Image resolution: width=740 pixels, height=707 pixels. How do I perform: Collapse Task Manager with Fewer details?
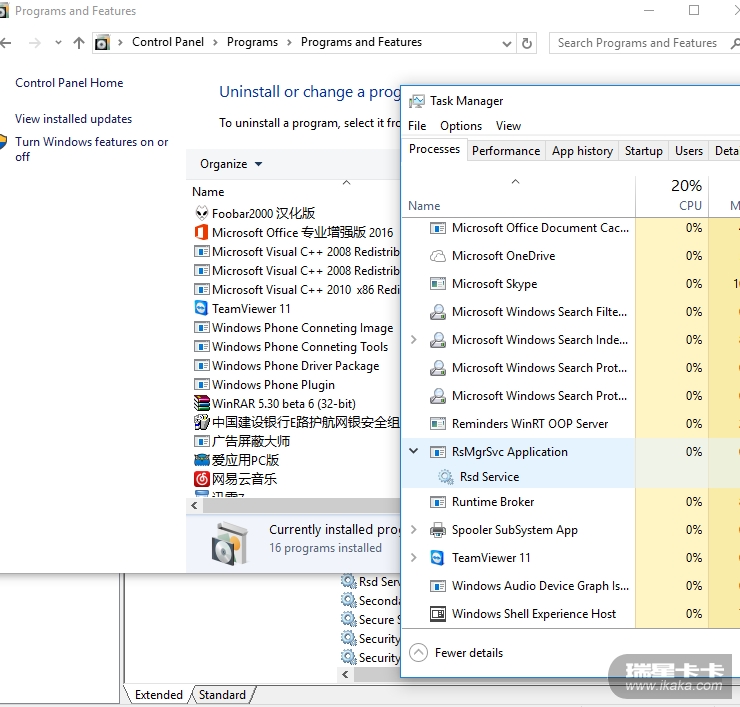click(x=456, y=653)
